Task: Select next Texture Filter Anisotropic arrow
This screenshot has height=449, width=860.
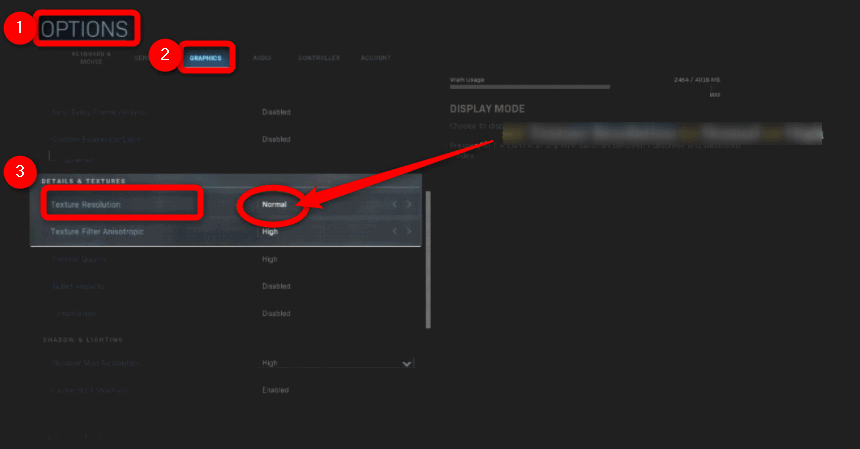Action: [409, 231]
